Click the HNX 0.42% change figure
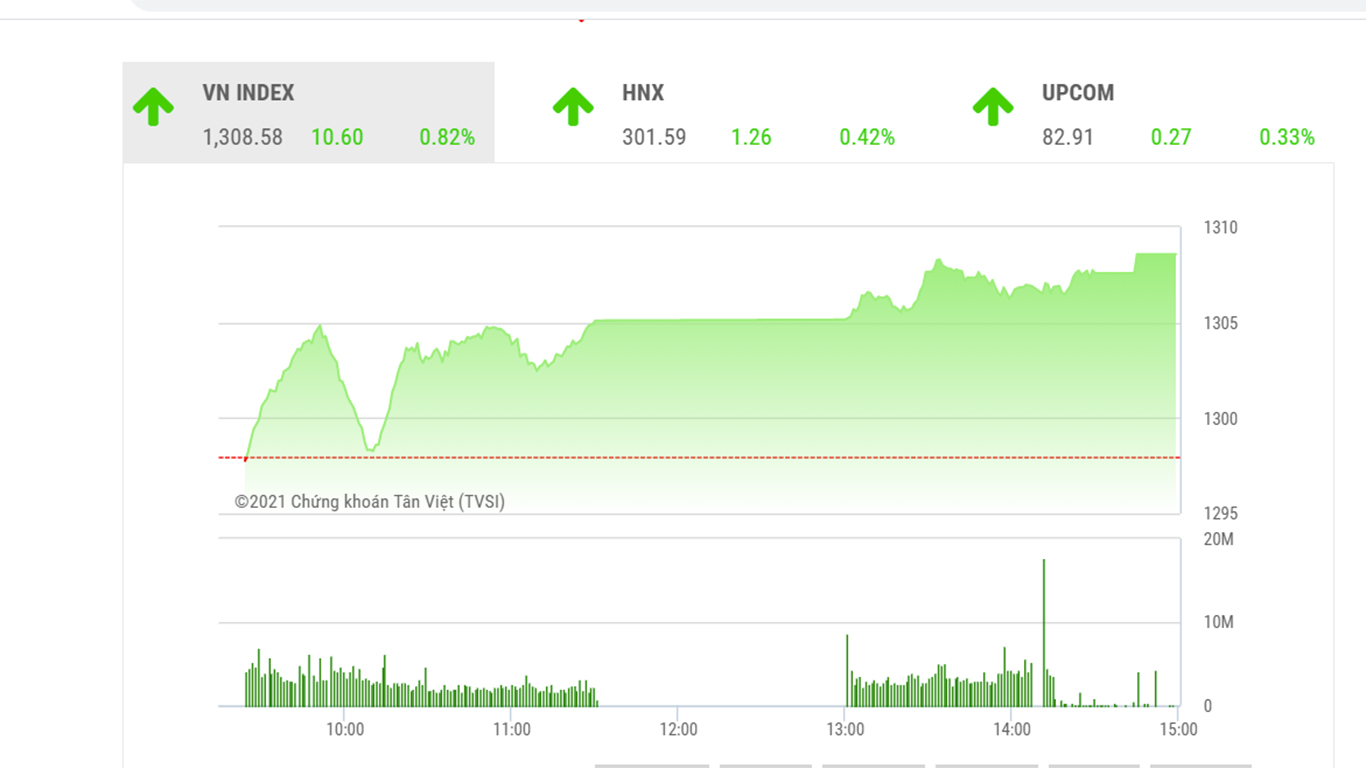Image resolution: width=1366 pixels, height=768 pixels. point(867,137)
